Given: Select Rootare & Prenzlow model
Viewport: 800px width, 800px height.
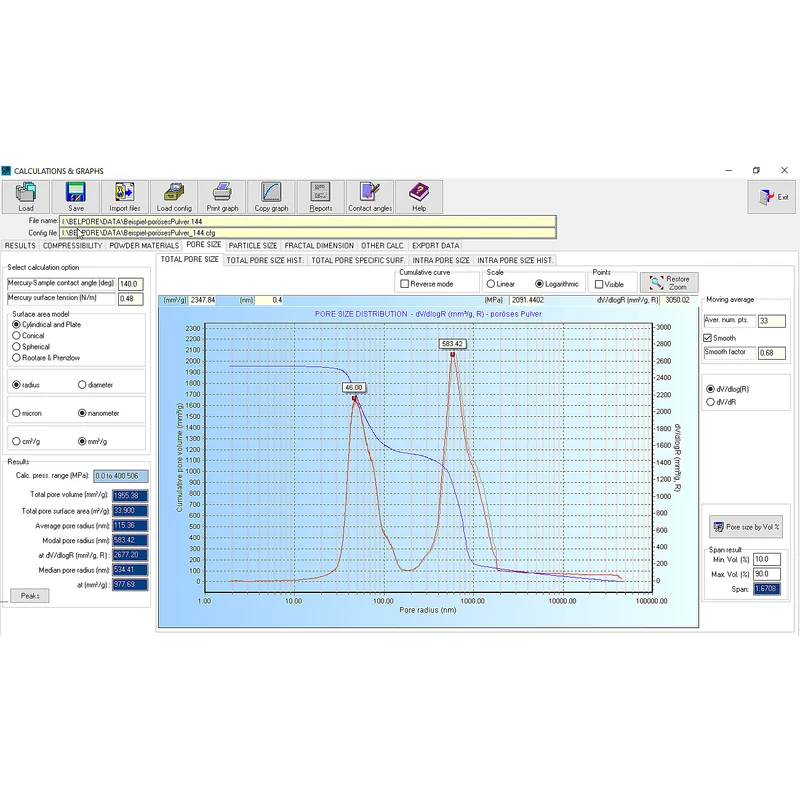Looking at the screenshot, I should point(16,358).
